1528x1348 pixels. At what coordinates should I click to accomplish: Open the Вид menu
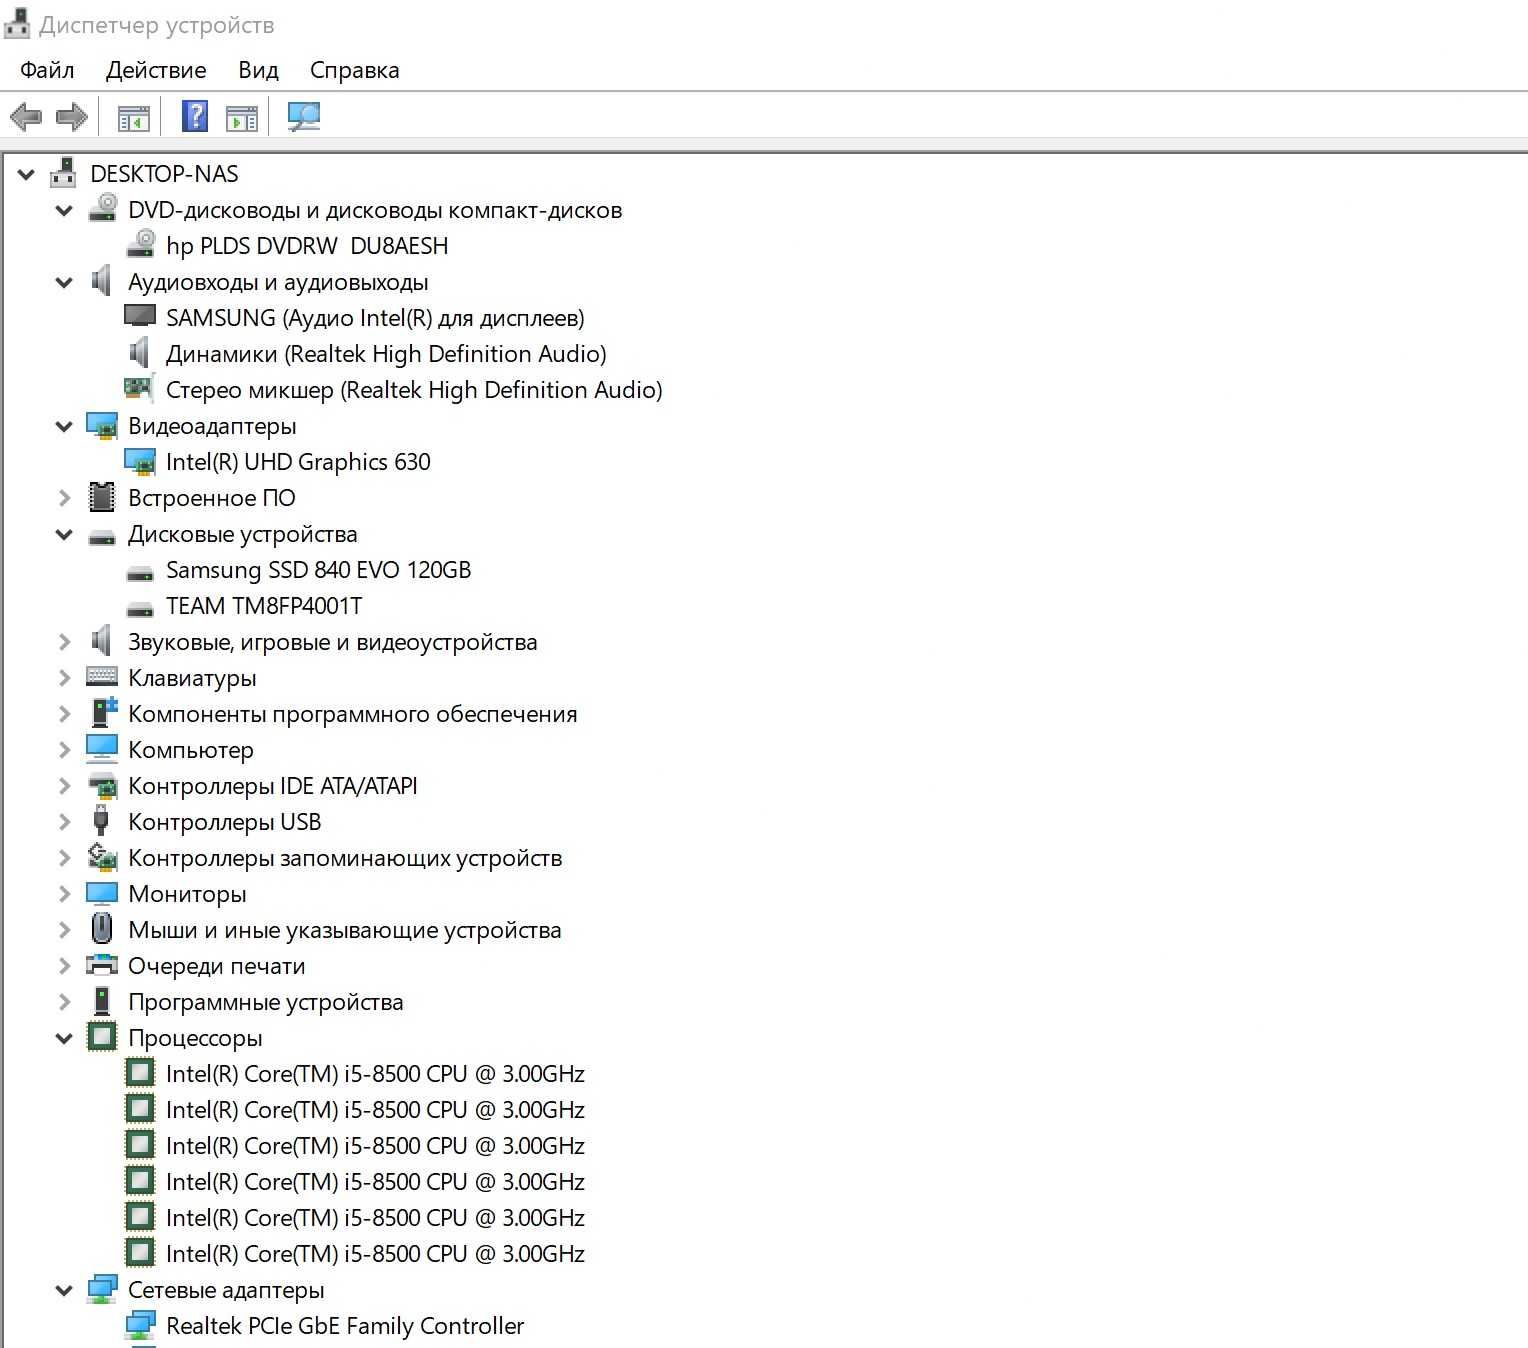tap(258, 70)
